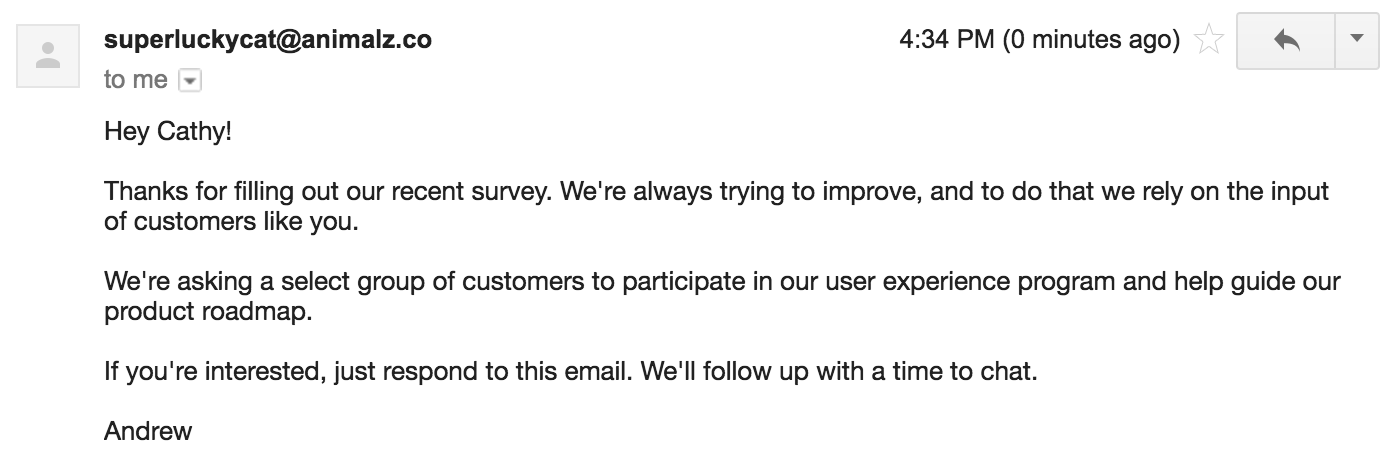1390x474 pixels.
Task: Click the words "product roadmap."
Action: (208, 311)
